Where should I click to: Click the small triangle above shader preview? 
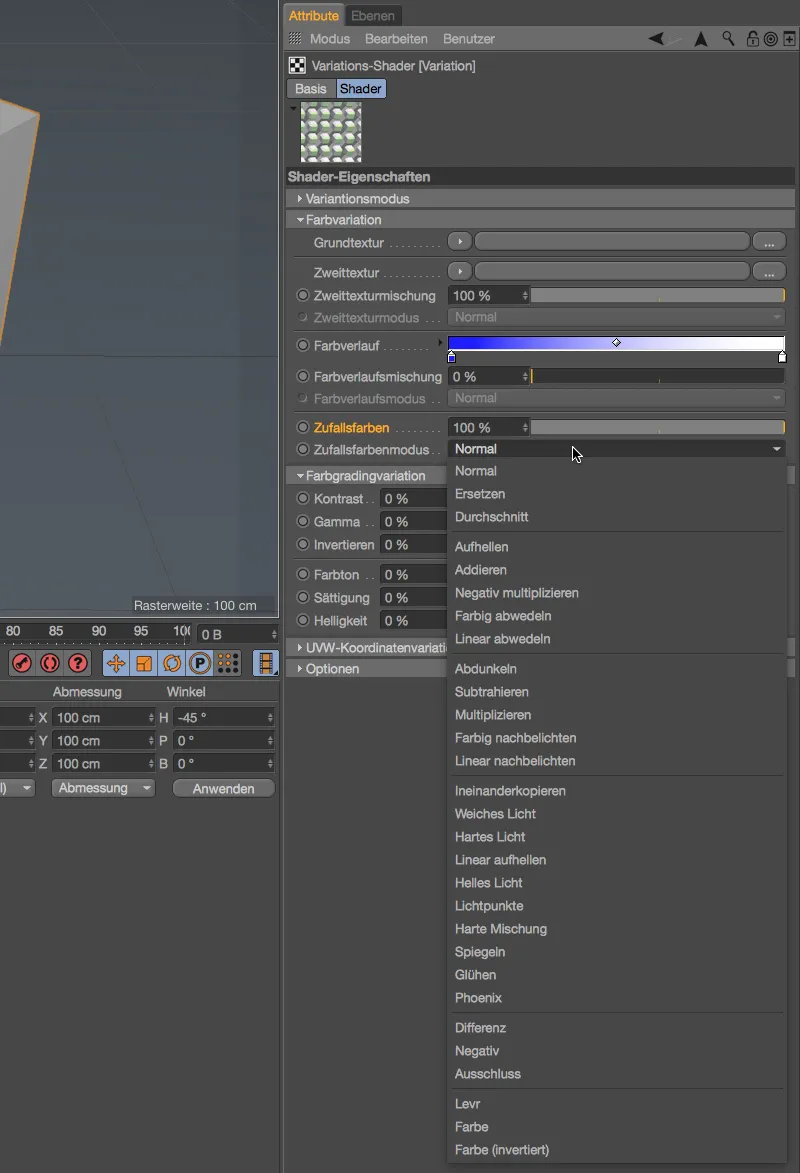pos(293,108)
